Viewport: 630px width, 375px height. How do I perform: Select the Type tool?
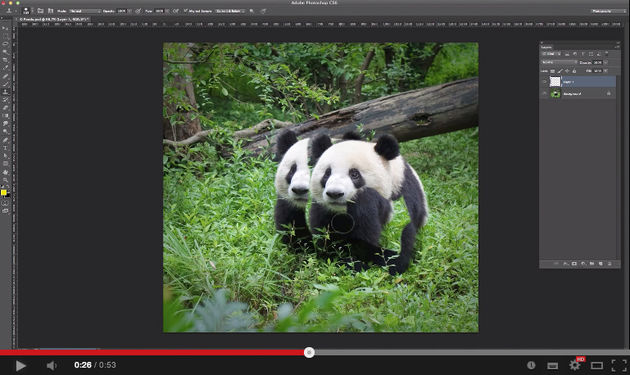tap(5, 147)
